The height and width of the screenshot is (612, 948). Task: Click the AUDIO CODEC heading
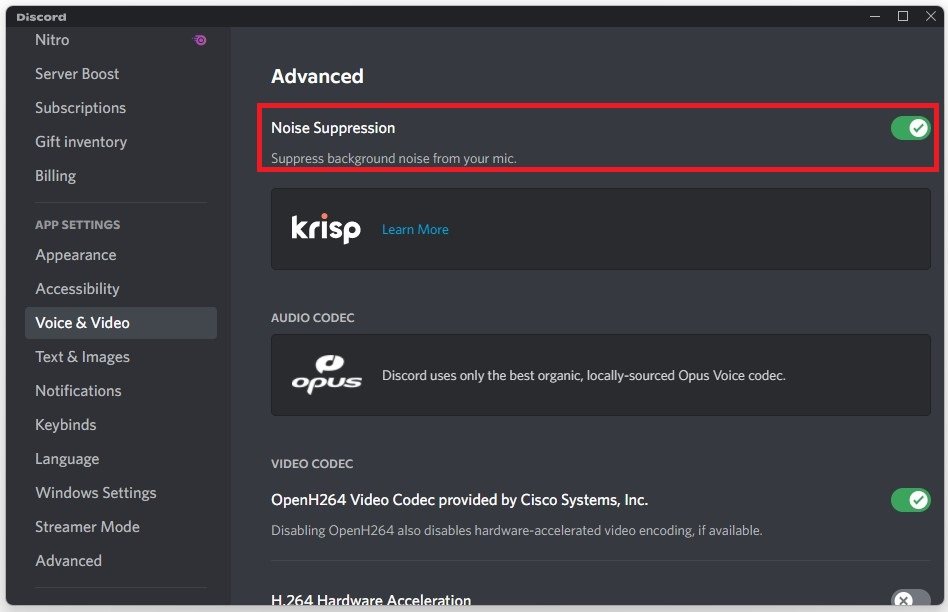pos(313,317)
